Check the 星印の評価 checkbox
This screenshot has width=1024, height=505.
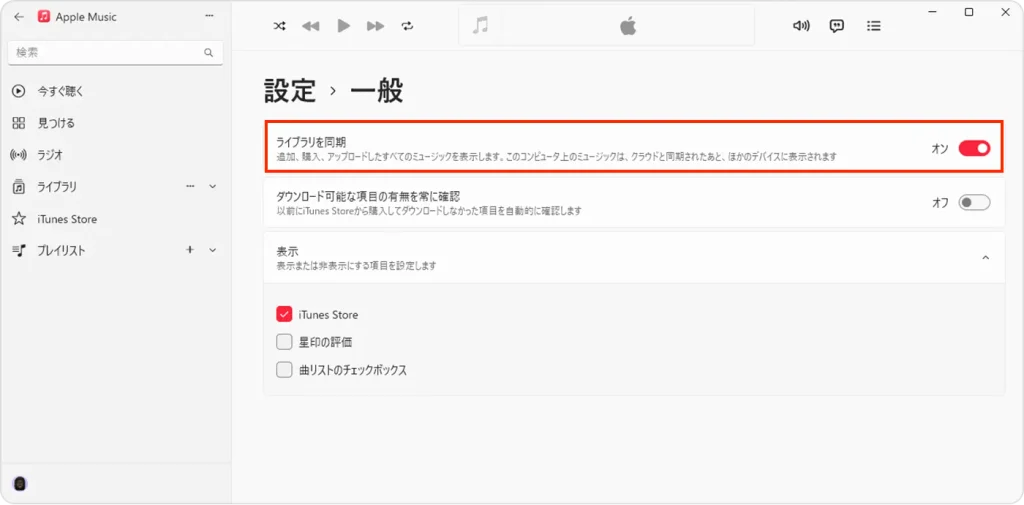tap(284, 342)
